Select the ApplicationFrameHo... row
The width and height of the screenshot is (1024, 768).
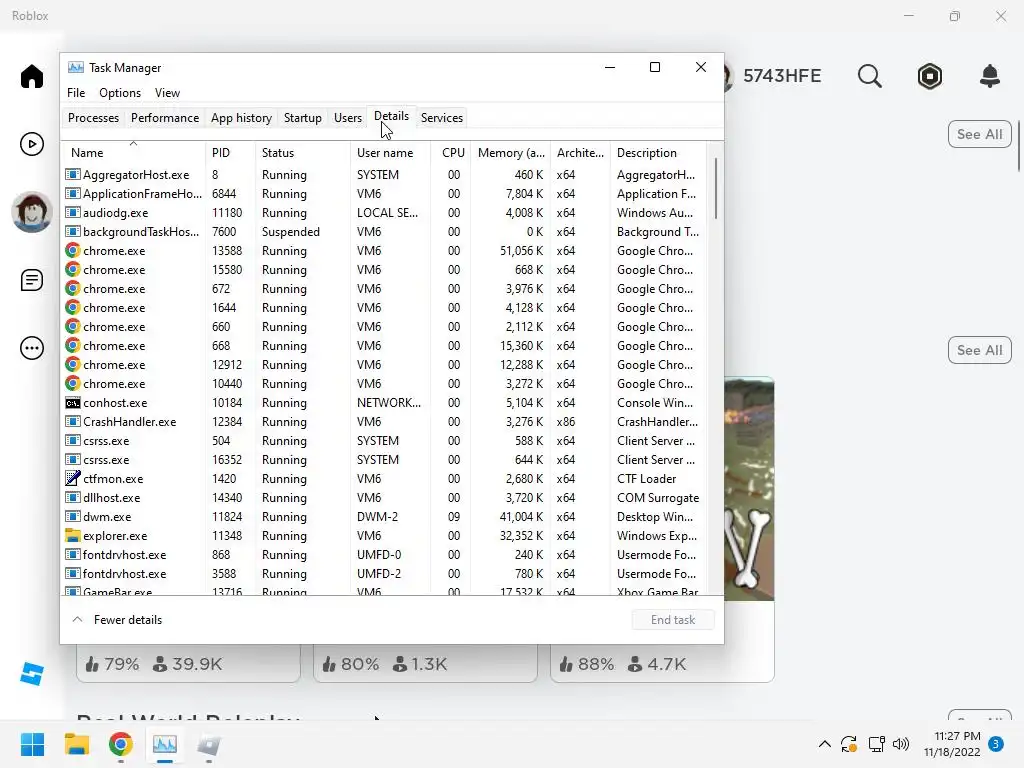tap(385, 194)
